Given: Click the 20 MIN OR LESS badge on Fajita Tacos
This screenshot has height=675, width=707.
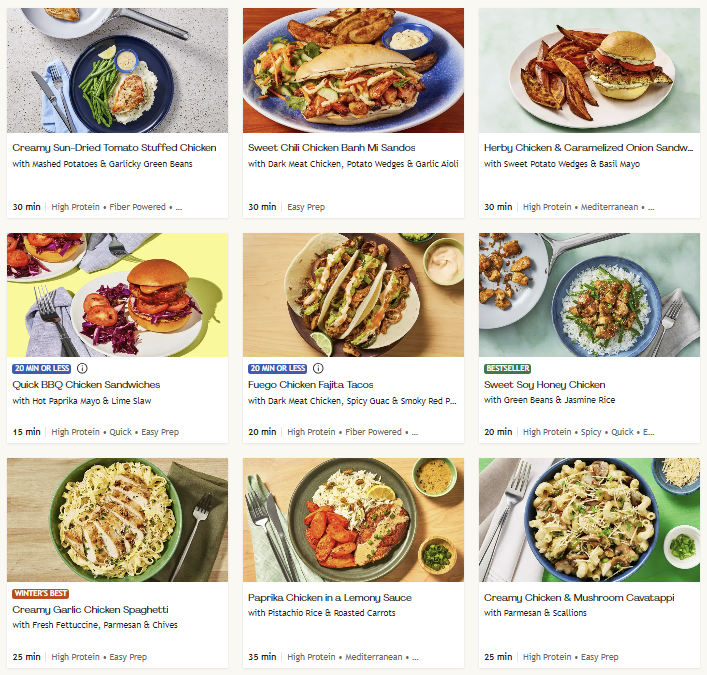Looking at the screenshot, I should pyautogui.click(x=277, y=368).
